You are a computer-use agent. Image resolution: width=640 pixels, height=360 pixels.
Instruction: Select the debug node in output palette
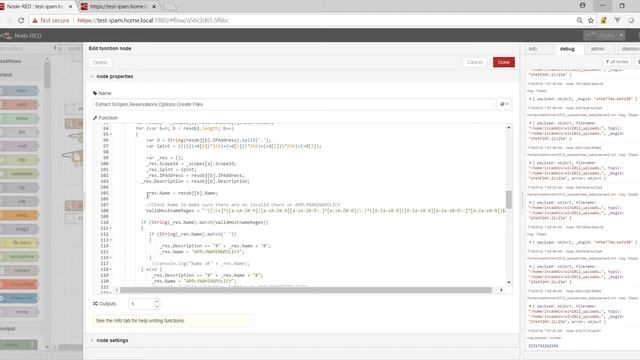(x=18, y=345)
